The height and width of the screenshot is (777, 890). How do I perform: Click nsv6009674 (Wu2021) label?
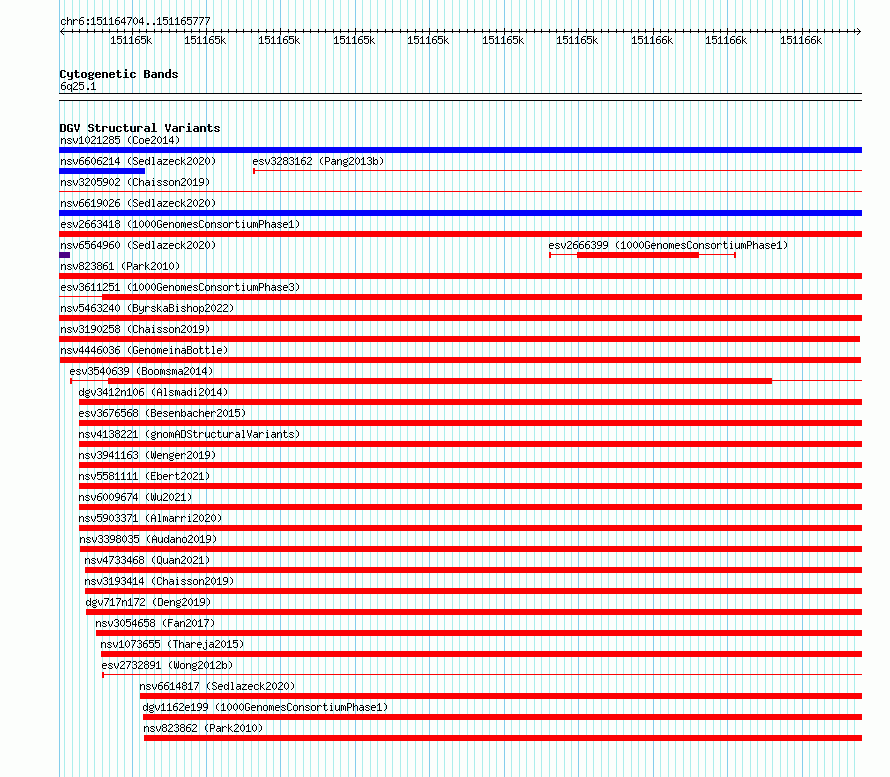pyautogui.click(x=135, y=497)
